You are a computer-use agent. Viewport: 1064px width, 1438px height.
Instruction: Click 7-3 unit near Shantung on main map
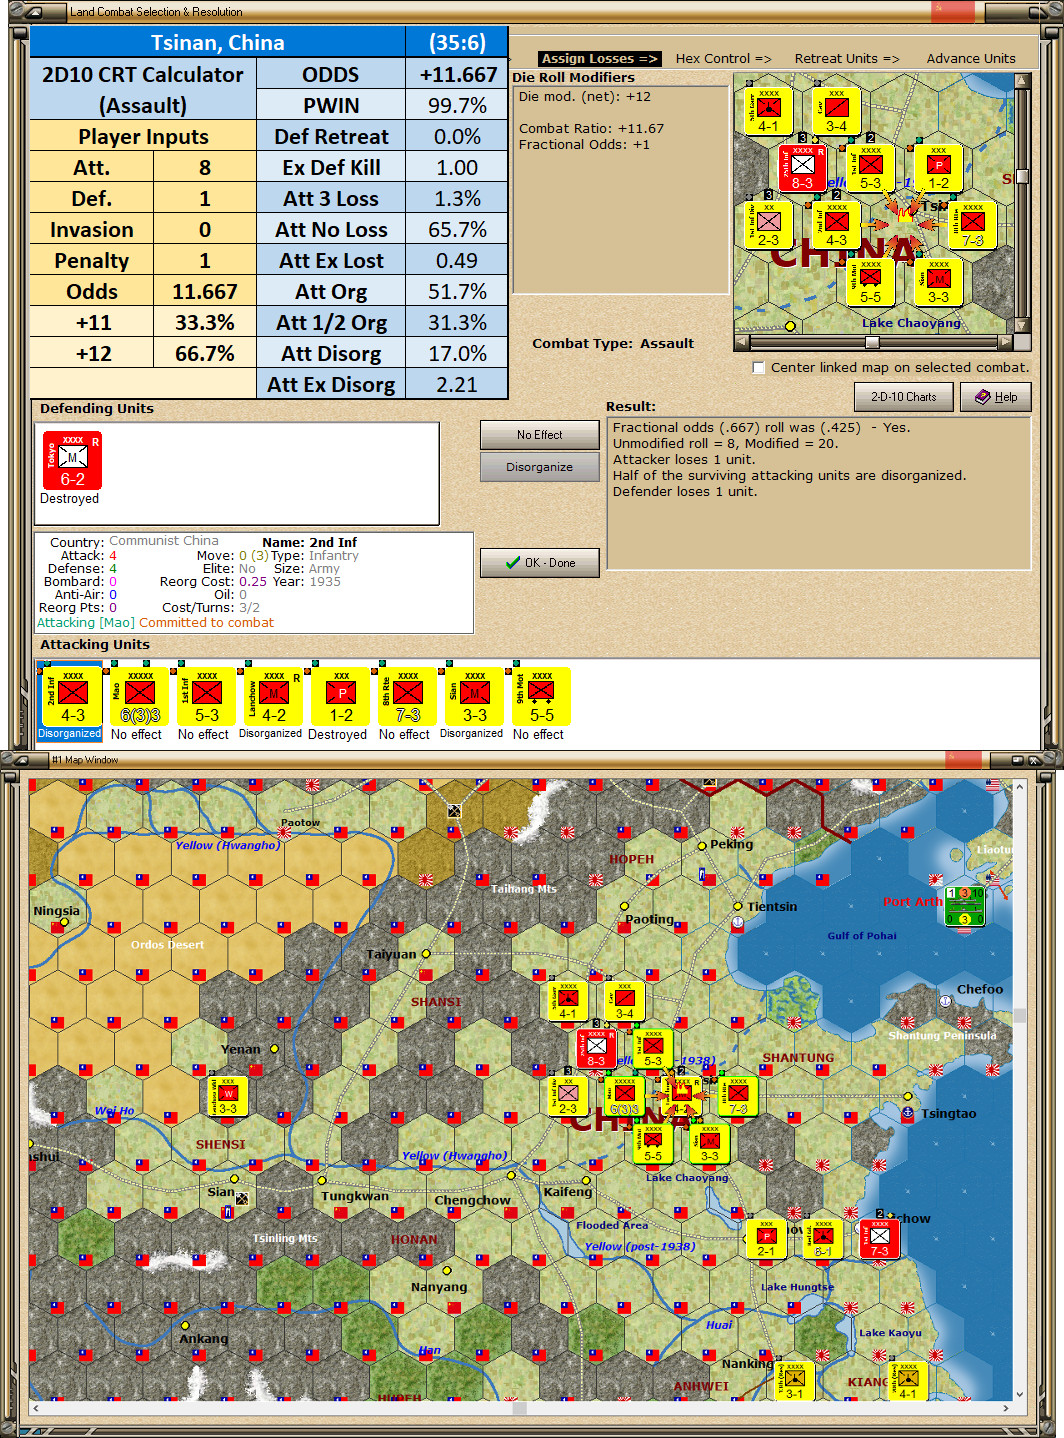point(738,1096)
